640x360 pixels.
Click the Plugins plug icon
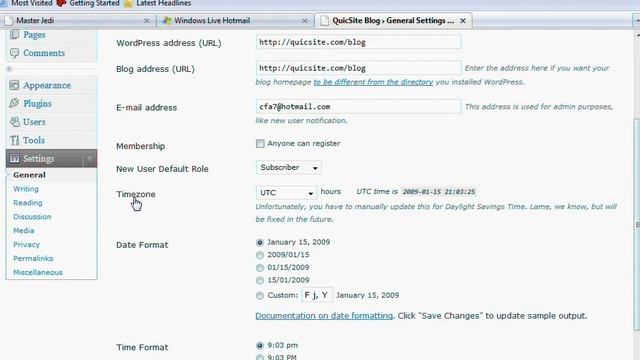pos(14,103)
